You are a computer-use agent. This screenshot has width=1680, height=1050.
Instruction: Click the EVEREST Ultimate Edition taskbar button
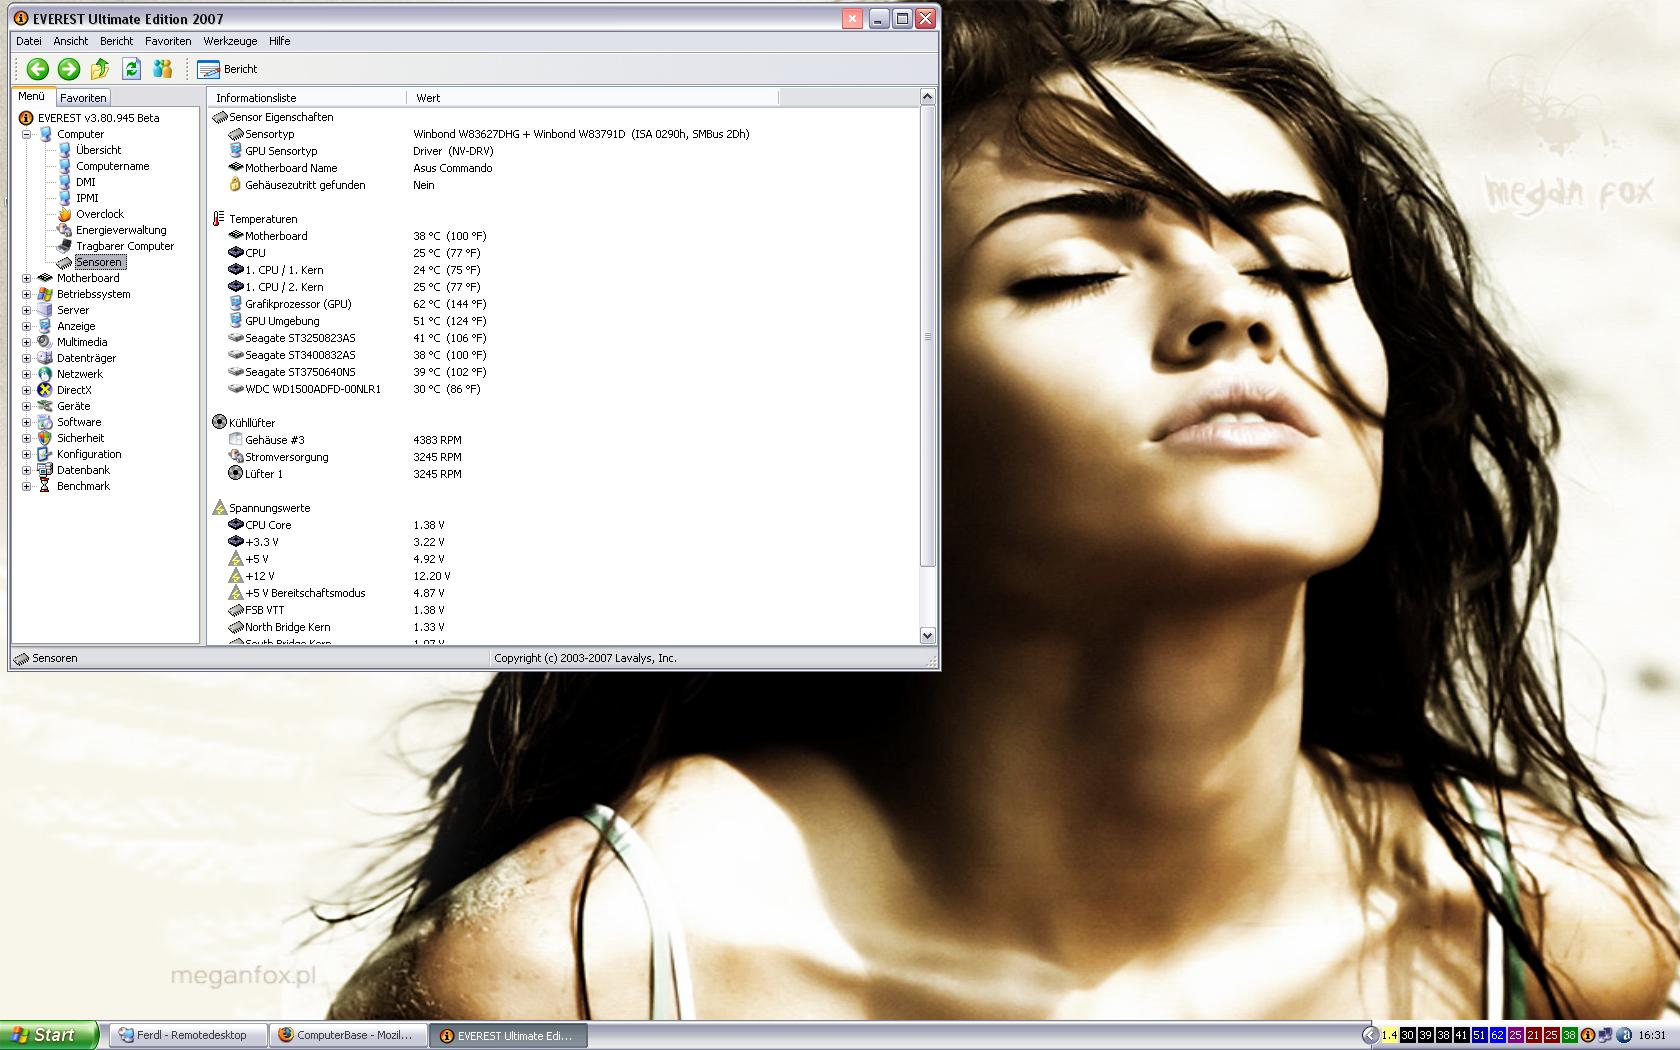point(508,1036)
